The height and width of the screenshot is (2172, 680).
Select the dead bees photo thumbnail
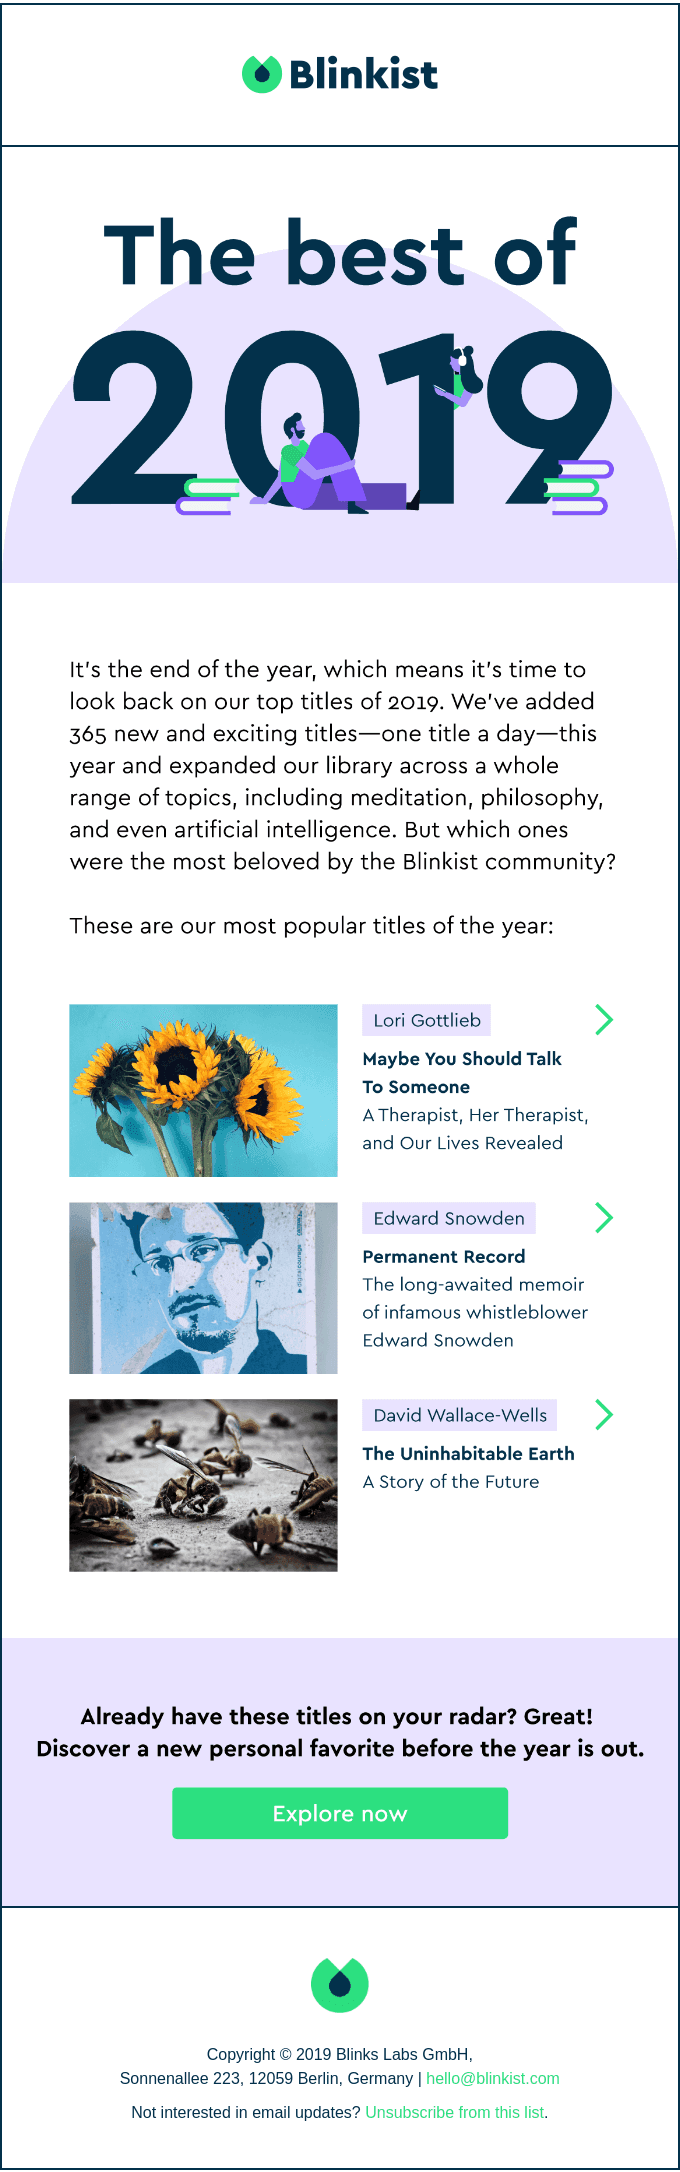point(203,1485)
